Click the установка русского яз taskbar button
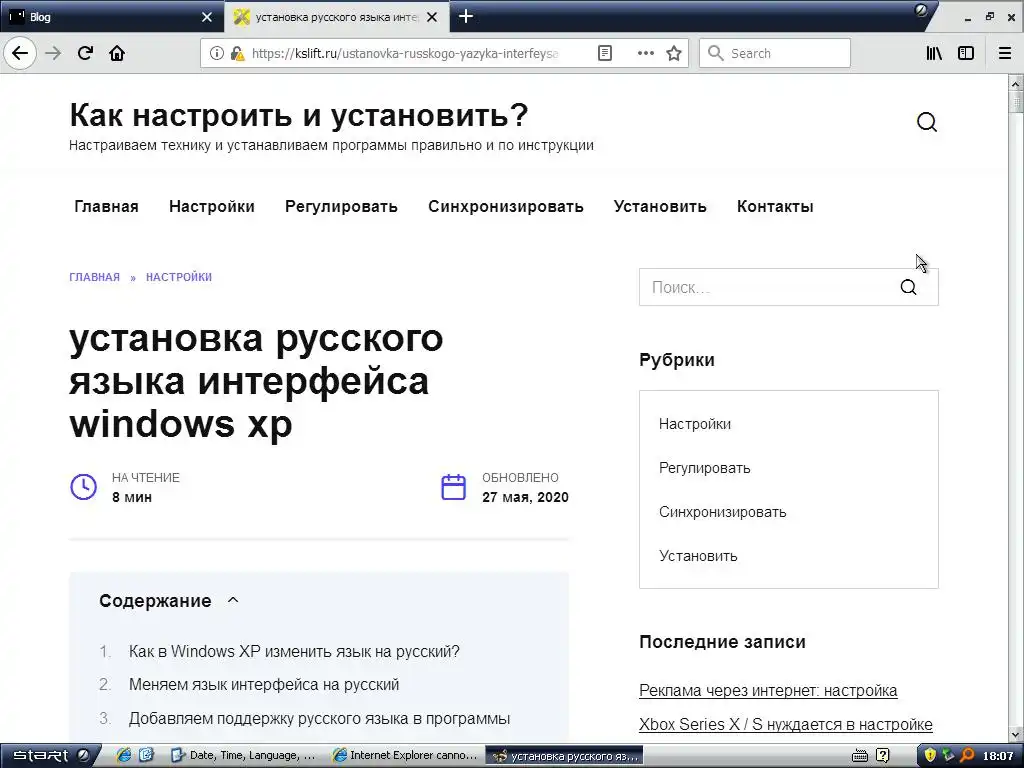Viewport: 1024px width, 768px height. click(565, 756)
